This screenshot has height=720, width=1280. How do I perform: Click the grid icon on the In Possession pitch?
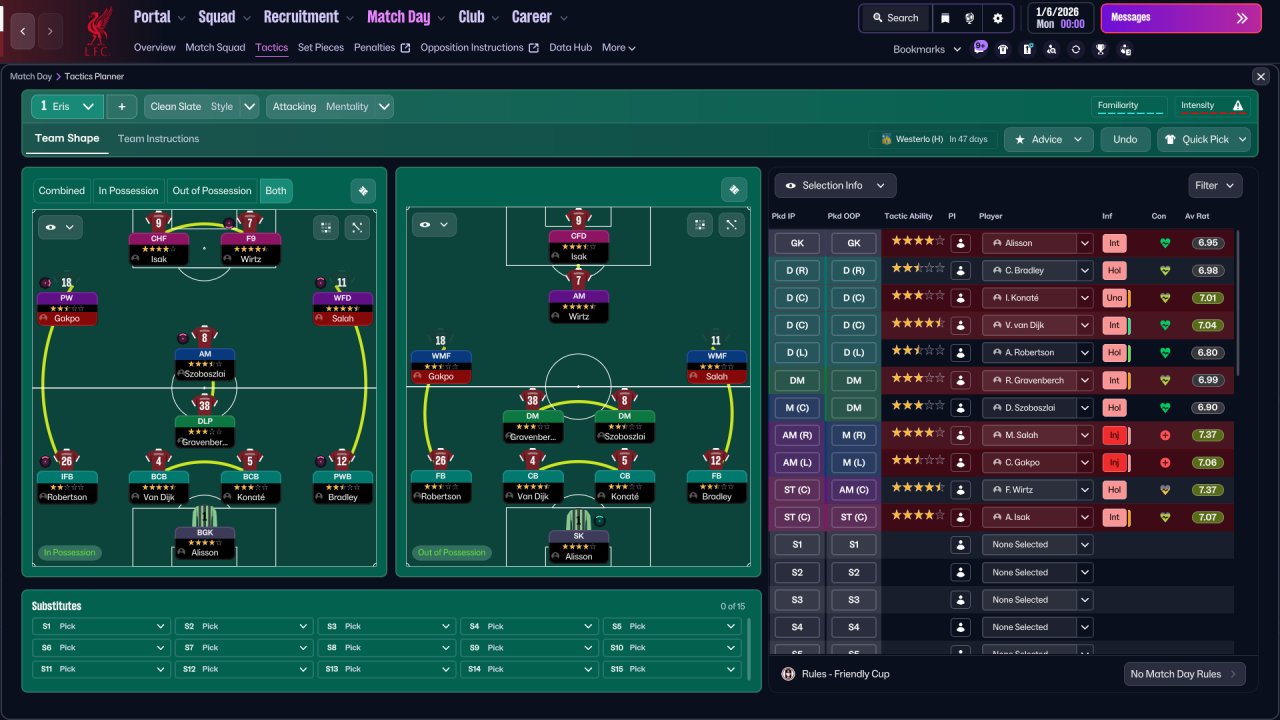326,227
